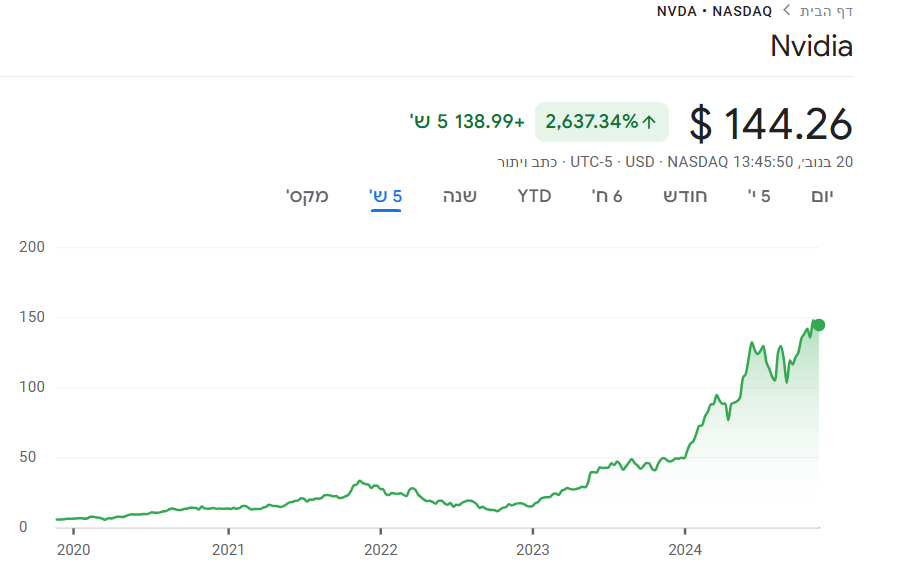897x568 pixels.
Task: Select the "5 ש'" five-year tab
Action: (386, 196)
